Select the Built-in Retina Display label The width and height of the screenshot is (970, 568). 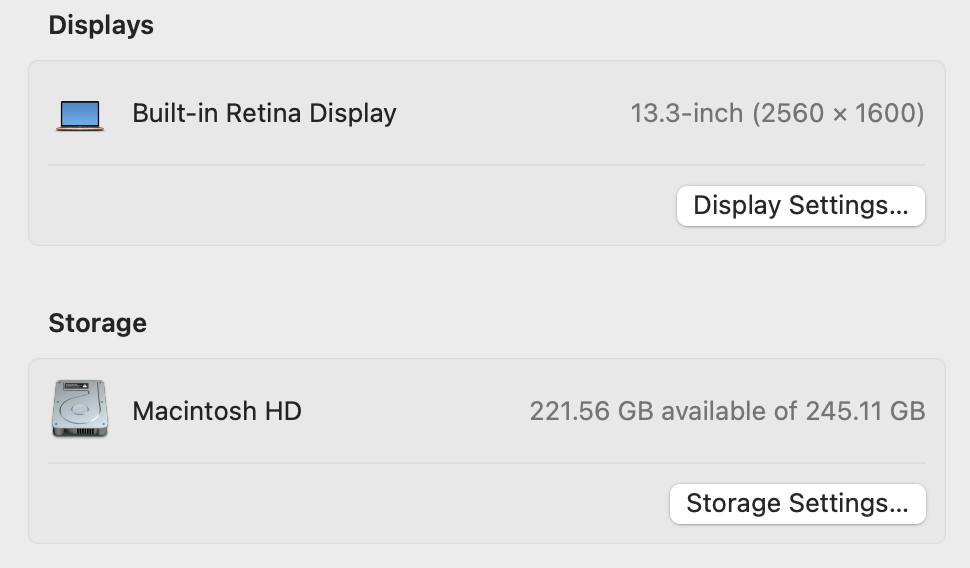coord(264,114)
